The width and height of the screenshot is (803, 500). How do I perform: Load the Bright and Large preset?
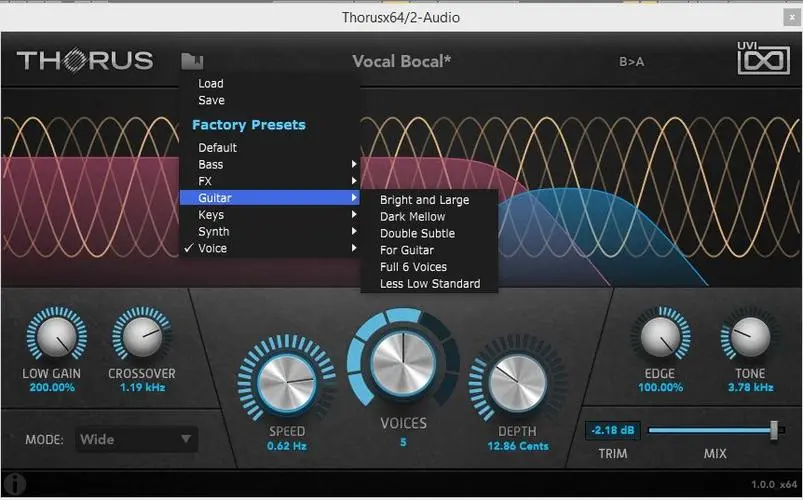[x=430, y=200]
